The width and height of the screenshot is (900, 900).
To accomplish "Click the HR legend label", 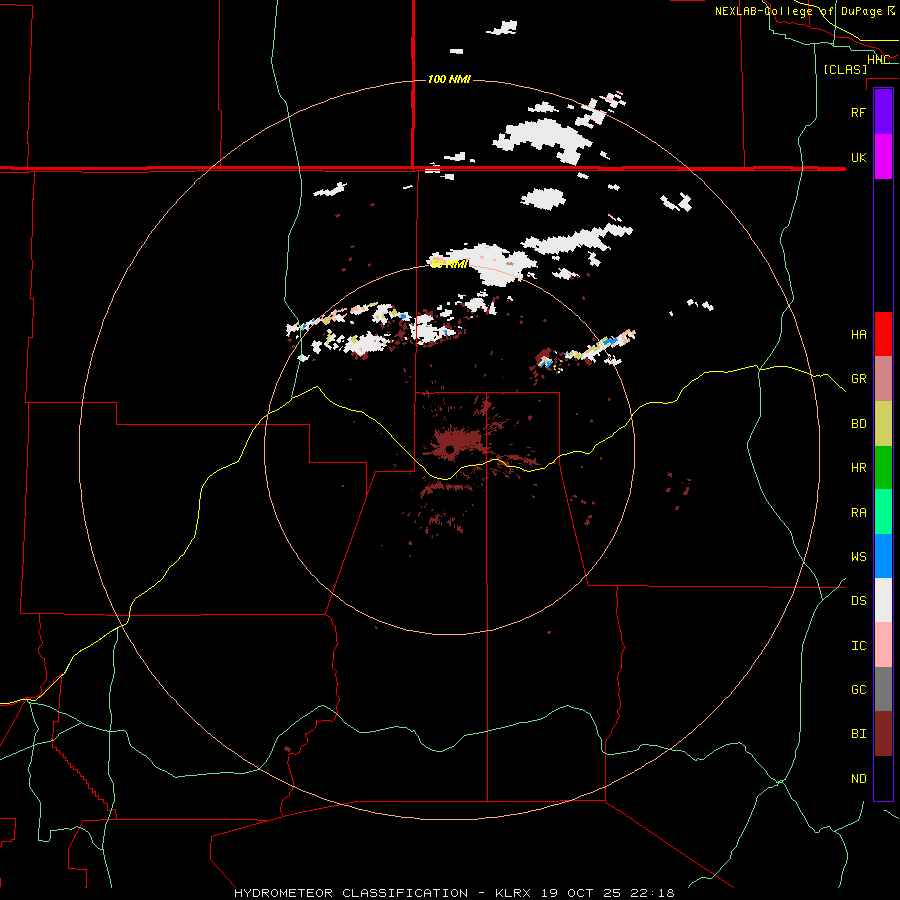I will point(858,468).
